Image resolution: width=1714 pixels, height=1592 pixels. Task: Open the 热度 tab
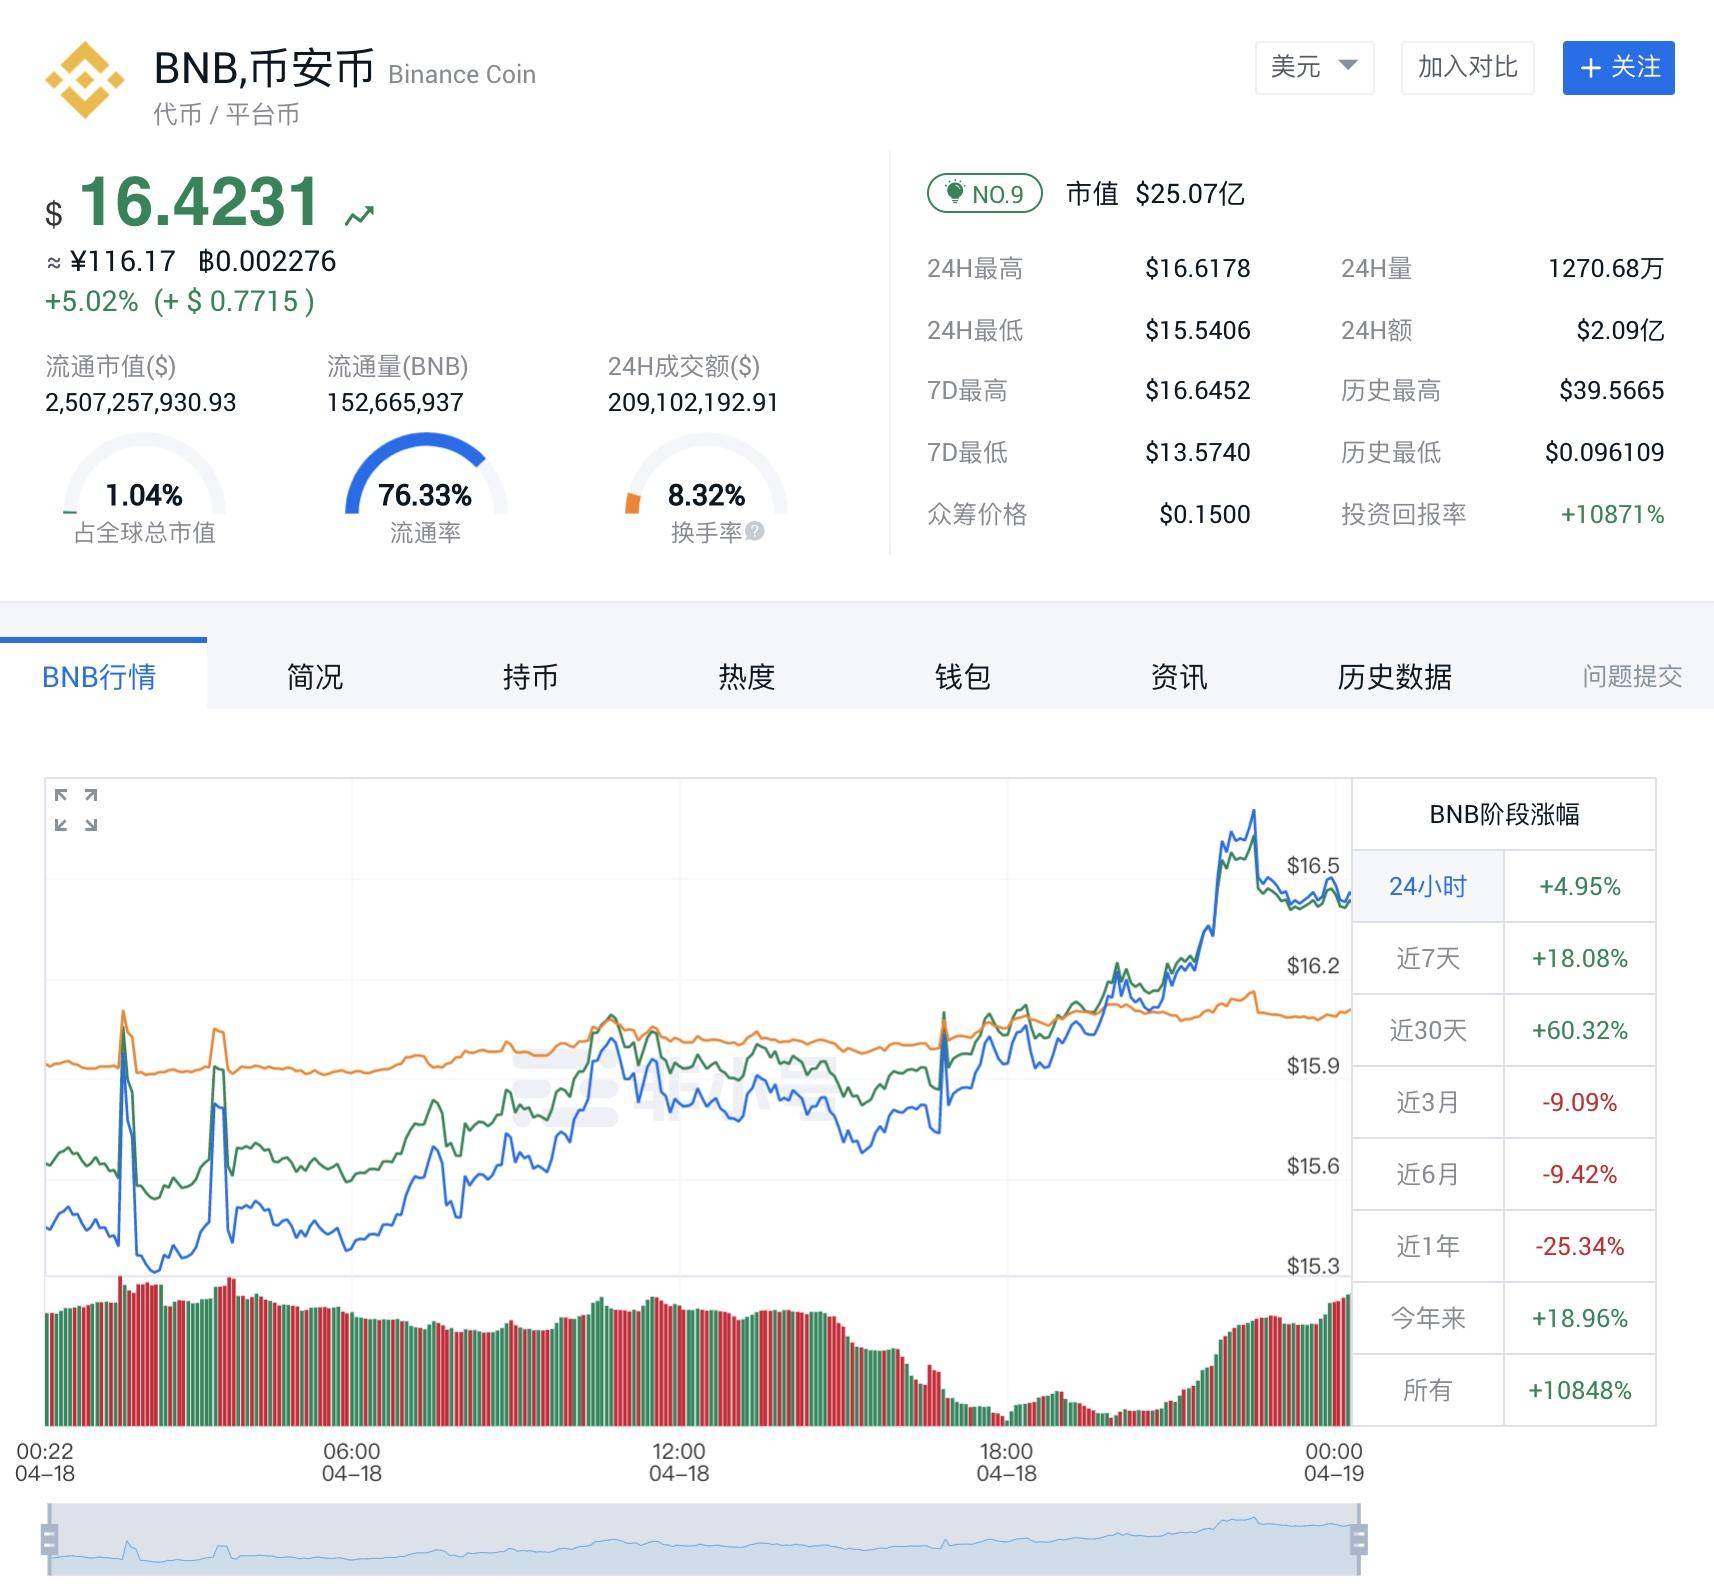[747, 677]
